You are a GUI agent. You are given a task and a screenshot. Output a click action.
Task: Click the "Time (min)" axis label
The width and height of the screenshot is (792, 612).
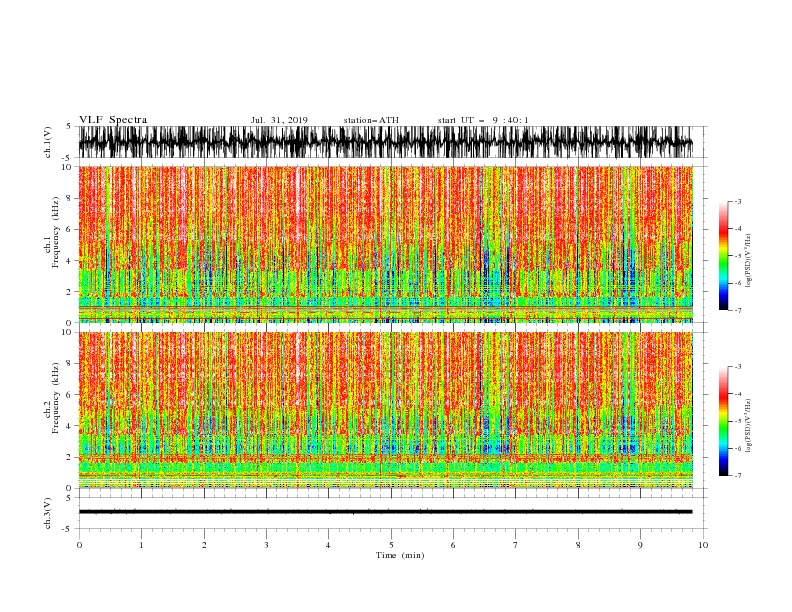pyautogui.click(x=400, y=555)
